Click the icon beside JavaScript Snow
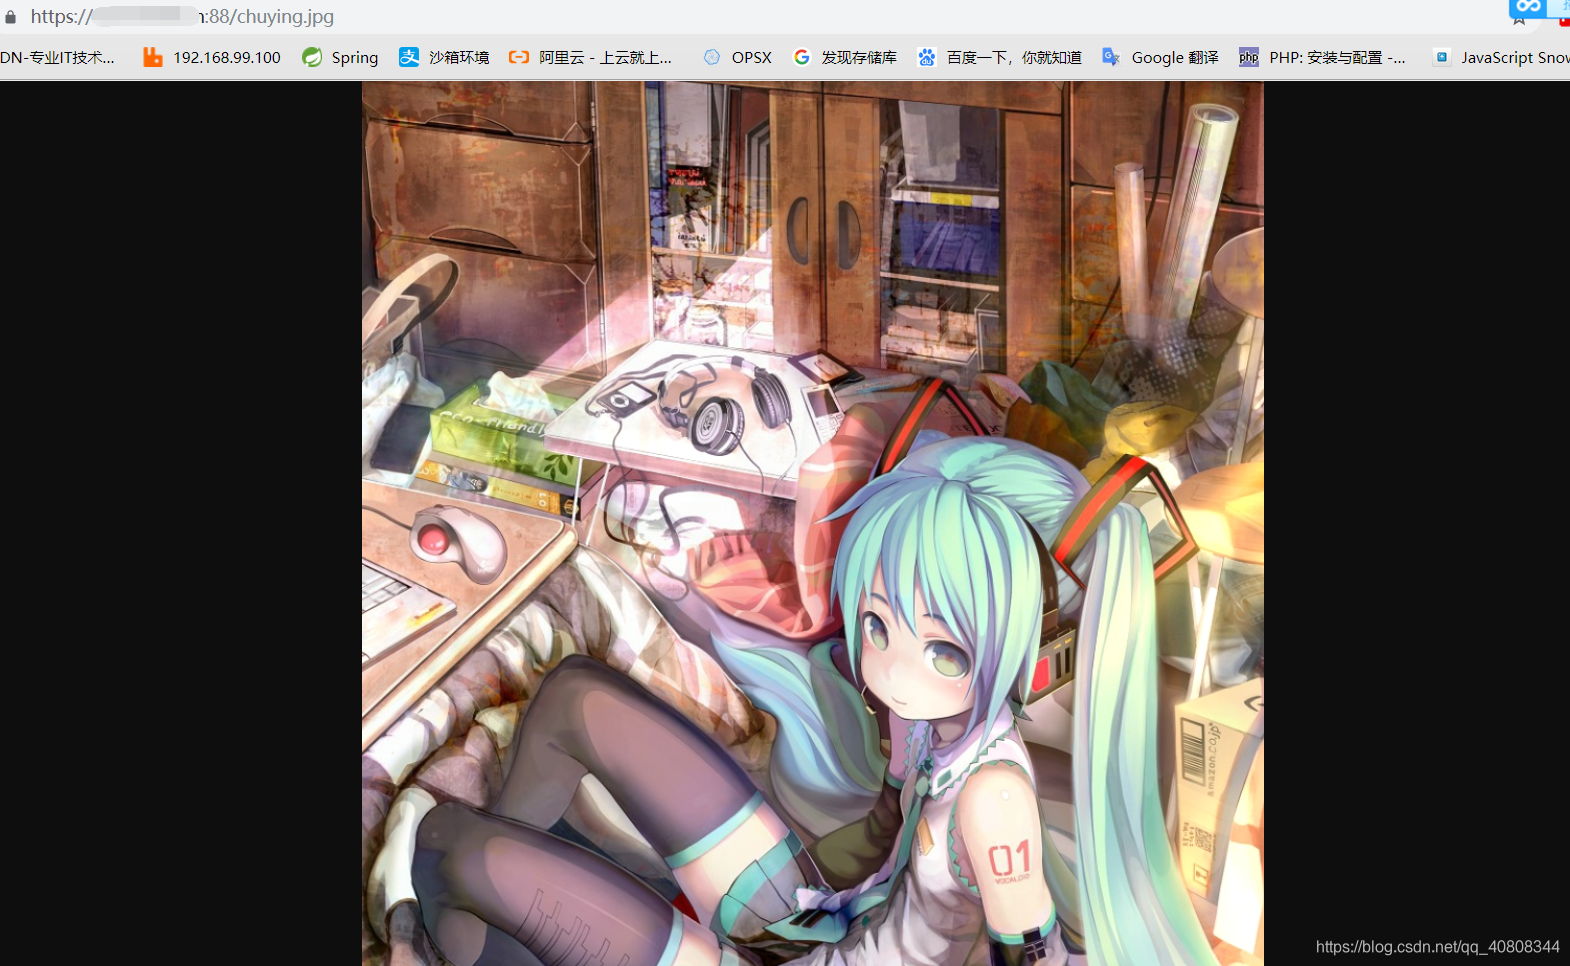This screenshot has width=1570, height=966. pyautogui.click(x=1441, y=57)
